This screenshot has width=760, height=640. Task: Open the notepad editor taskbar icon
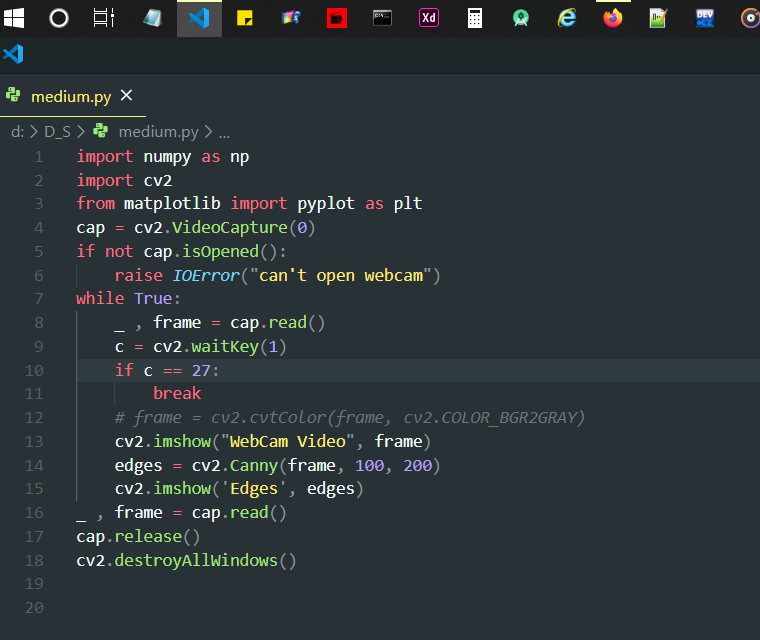(x=658, y=18)
